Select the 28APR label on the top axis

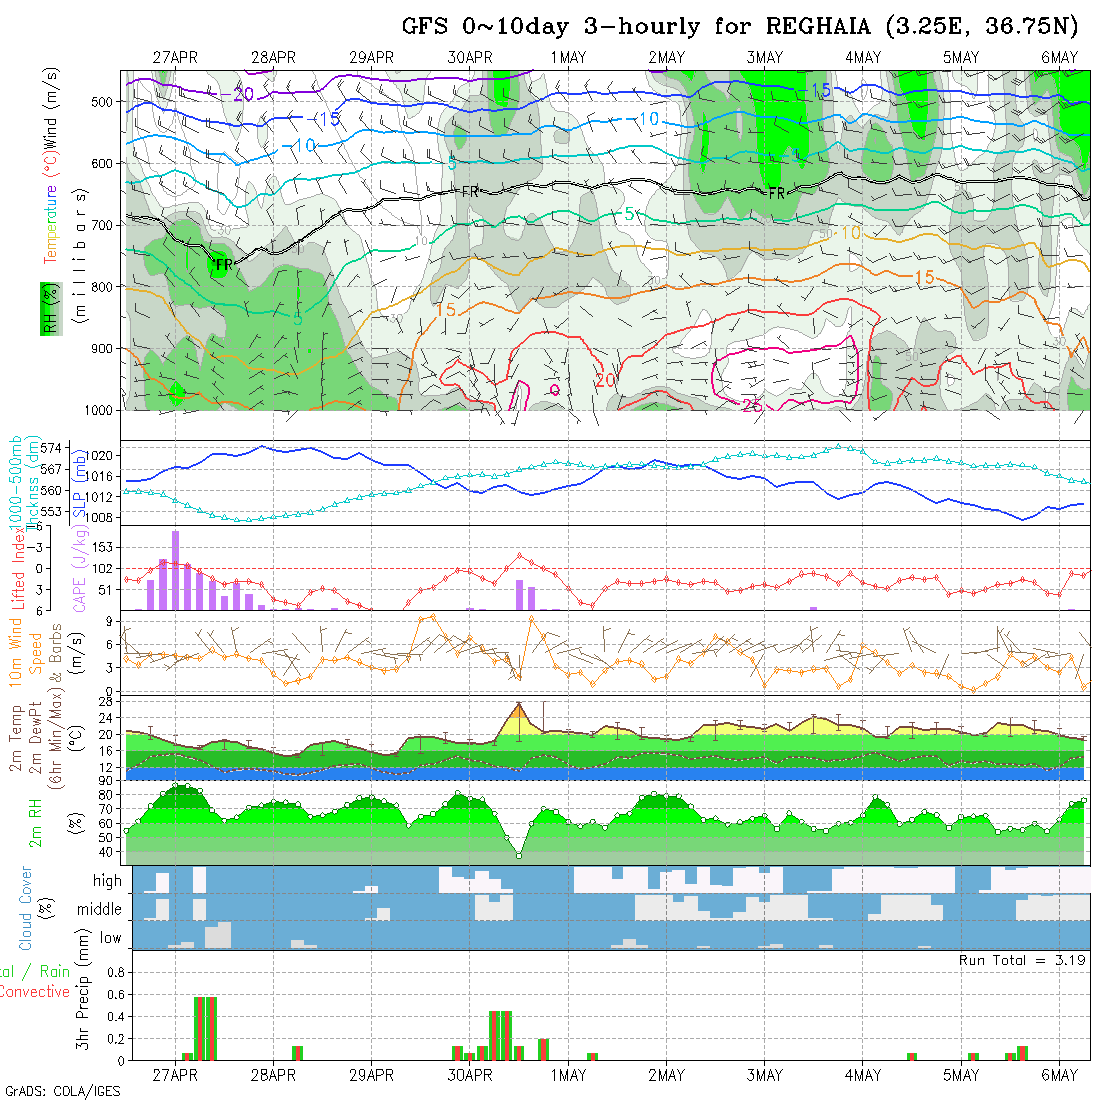click(x=274, y=58)
